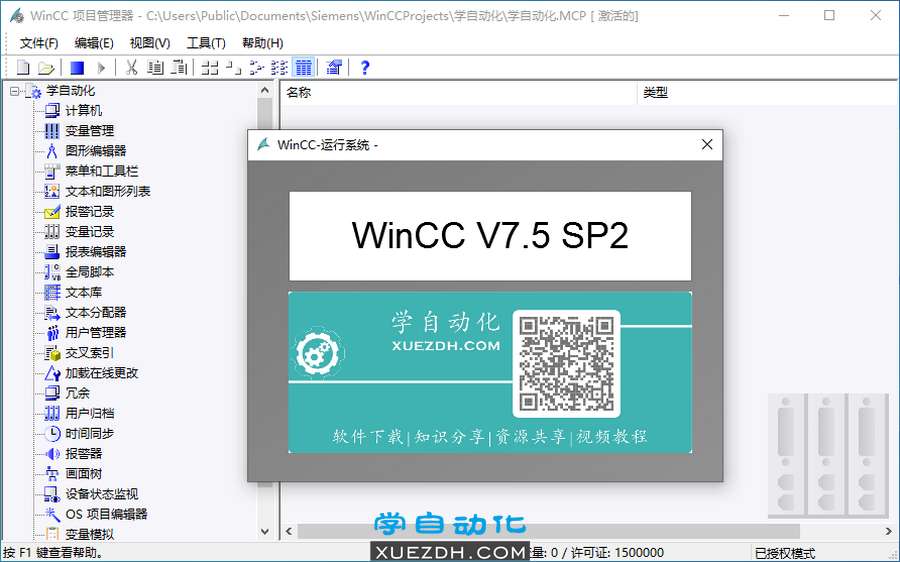Click the WinCC V7.5 SP2 title box
Image resolution: width=900 pixels, height=562 pixels.
(x=490, y=236)
